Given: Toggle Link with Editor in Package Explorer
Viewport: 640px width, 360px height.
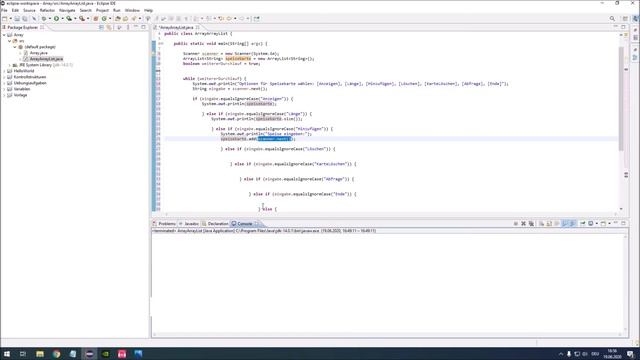Looking at the screenshot, I should click(x=109, y=27).
